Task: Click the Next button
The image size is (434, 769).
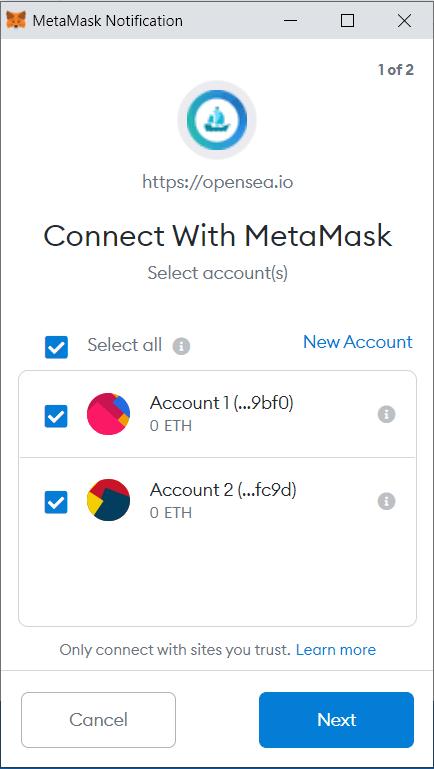Action: 336,720
